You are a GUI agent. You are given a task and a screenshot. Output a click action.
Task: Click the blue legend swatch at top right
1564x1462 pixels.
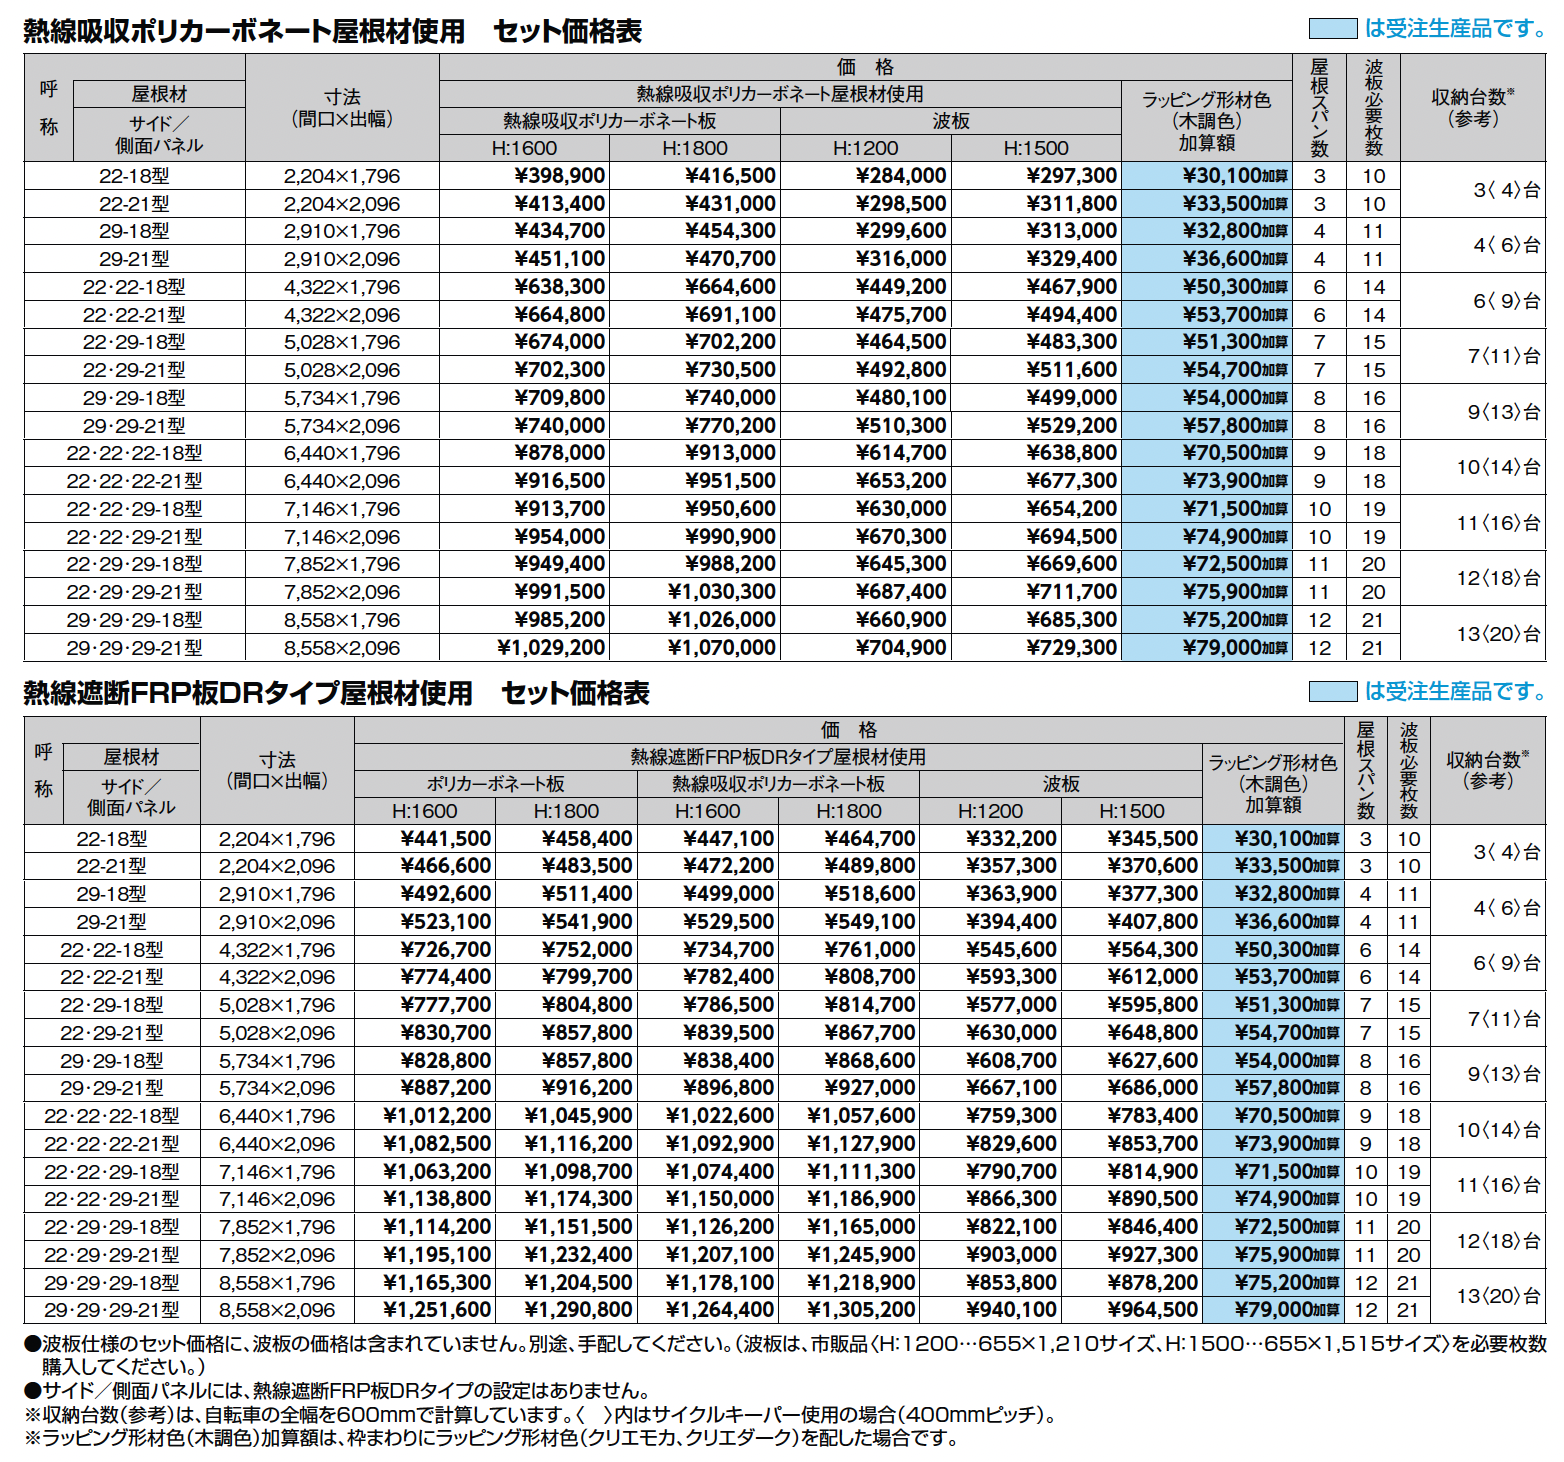pyautogui.click(x=1332, y=29)
